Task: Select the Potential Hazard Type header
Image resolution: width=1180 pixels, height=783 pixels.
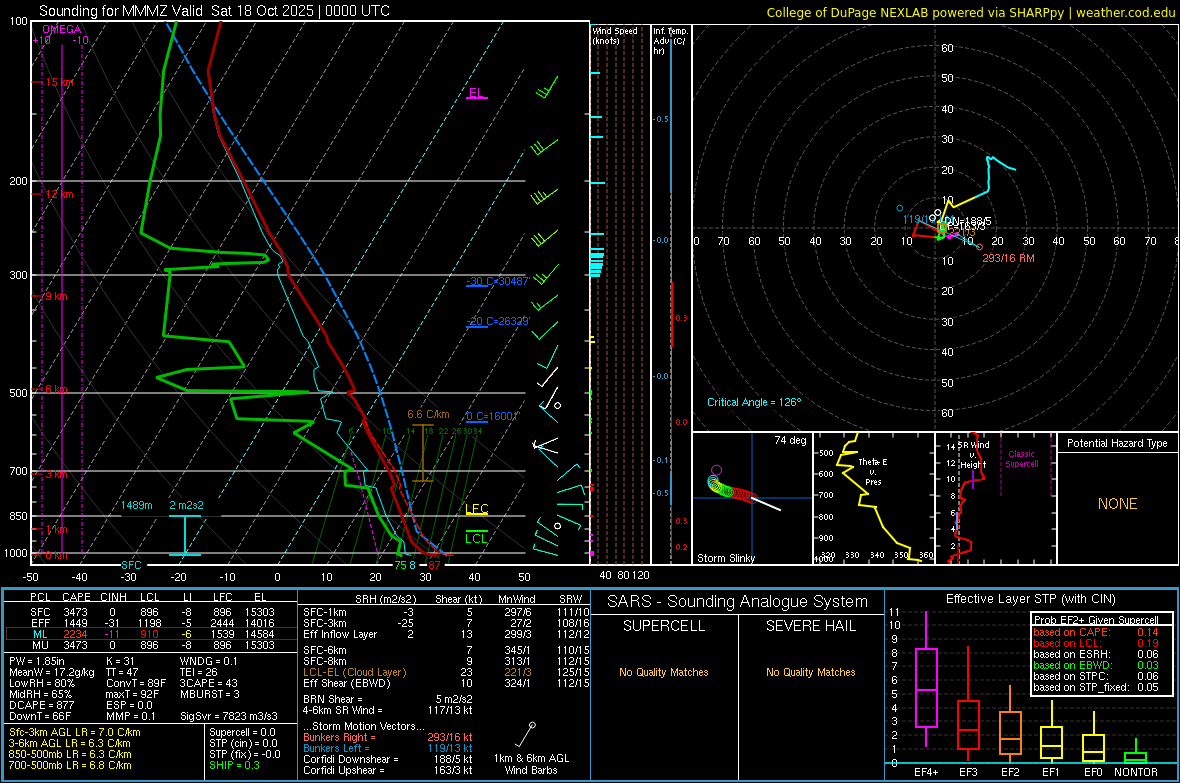Action: tap(1118, 443)
